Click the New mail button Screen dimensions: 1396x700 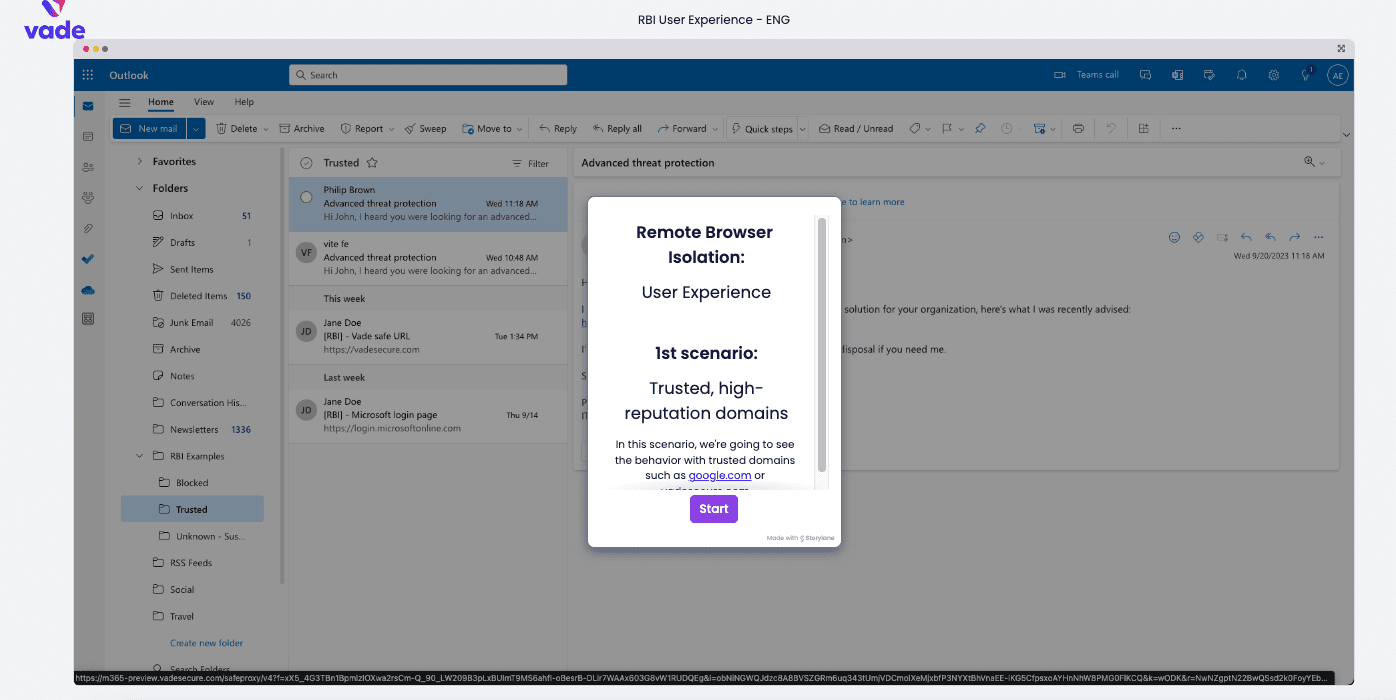pyautogui.click(x=150, y=128)
